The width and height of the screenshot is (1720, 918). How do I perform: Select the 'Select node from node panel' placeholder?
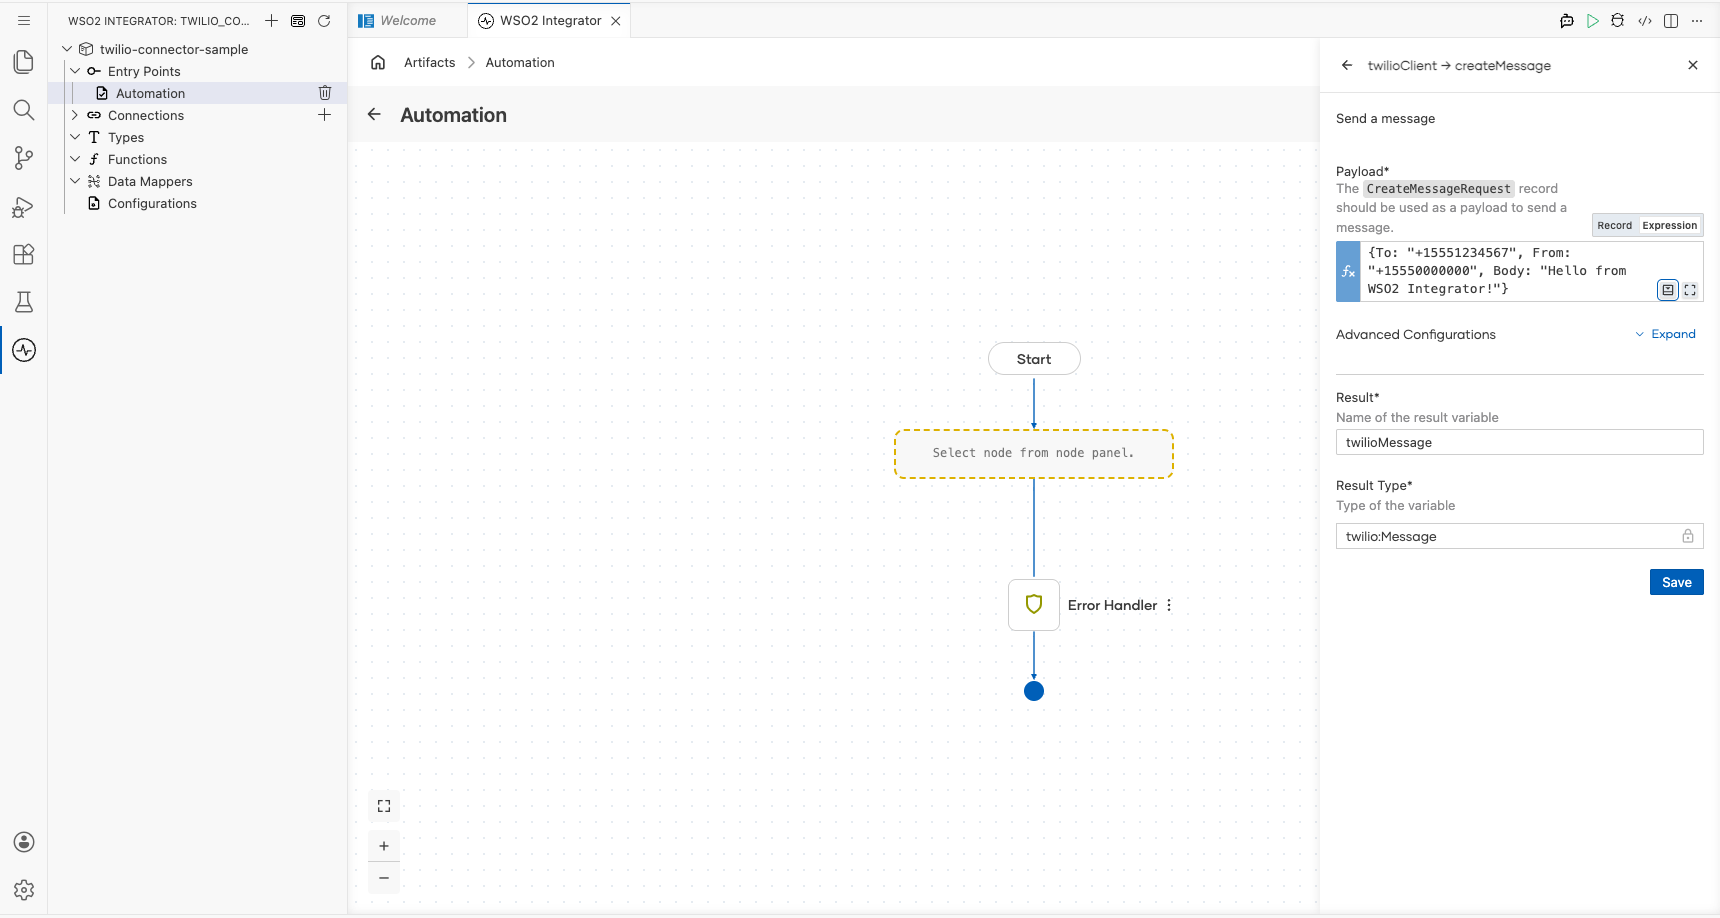click(x=1034, y=454)
